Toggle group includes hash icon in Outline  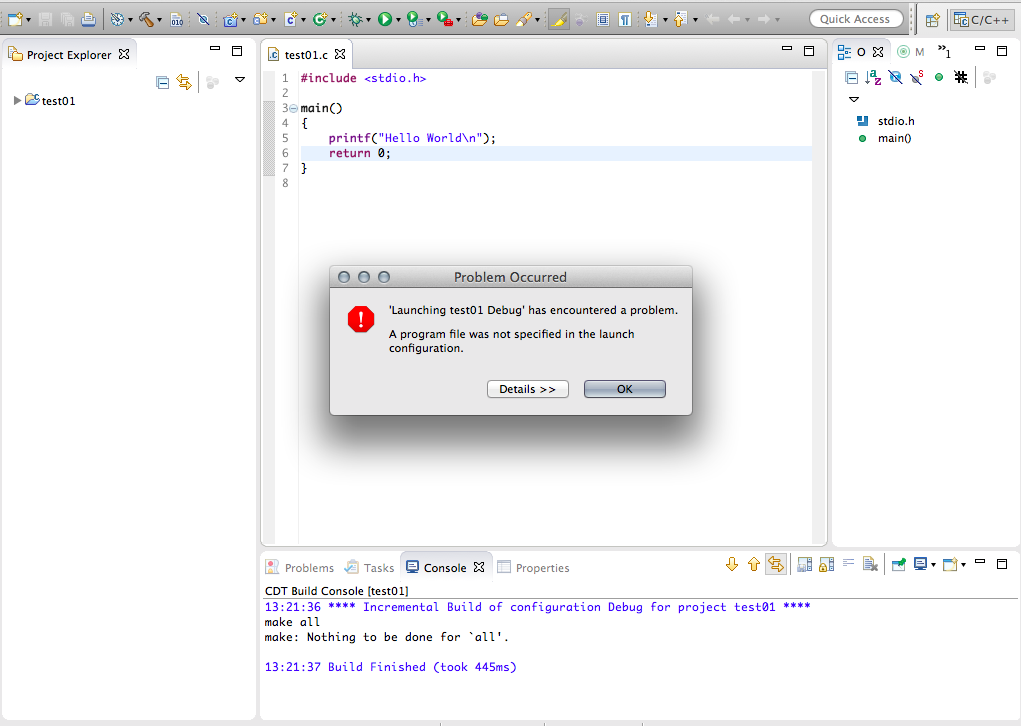click(x=960, y=77)
